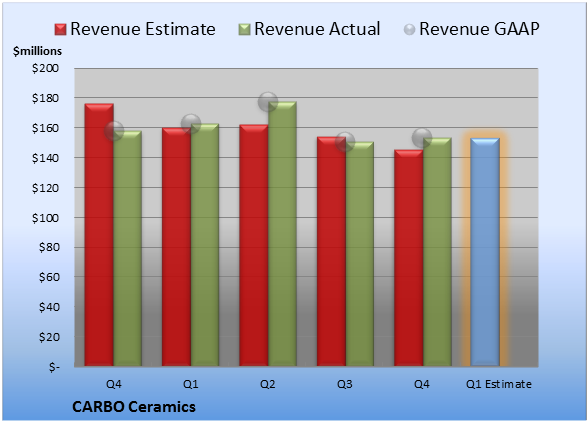Click the Revenue GAAP sphere marker for Q1
This screenshot has width=588, height=422.
(191, 123)
